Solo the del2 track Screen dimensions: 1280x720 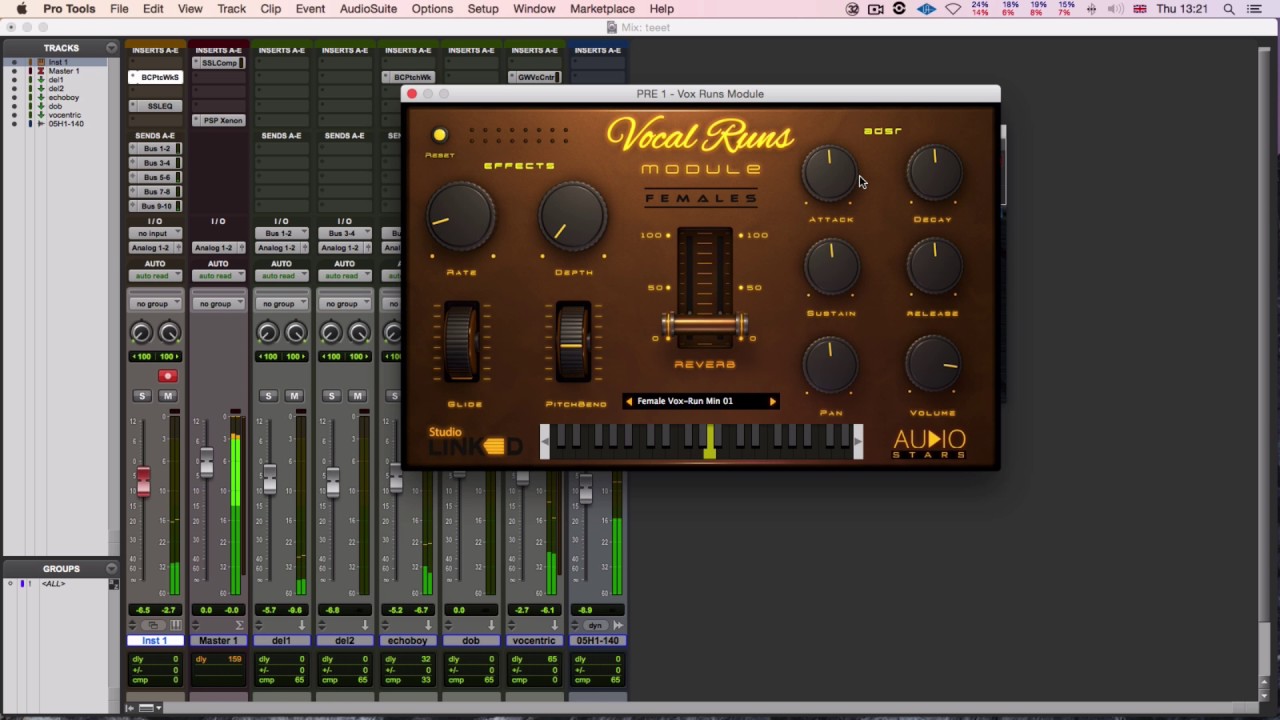331,396
